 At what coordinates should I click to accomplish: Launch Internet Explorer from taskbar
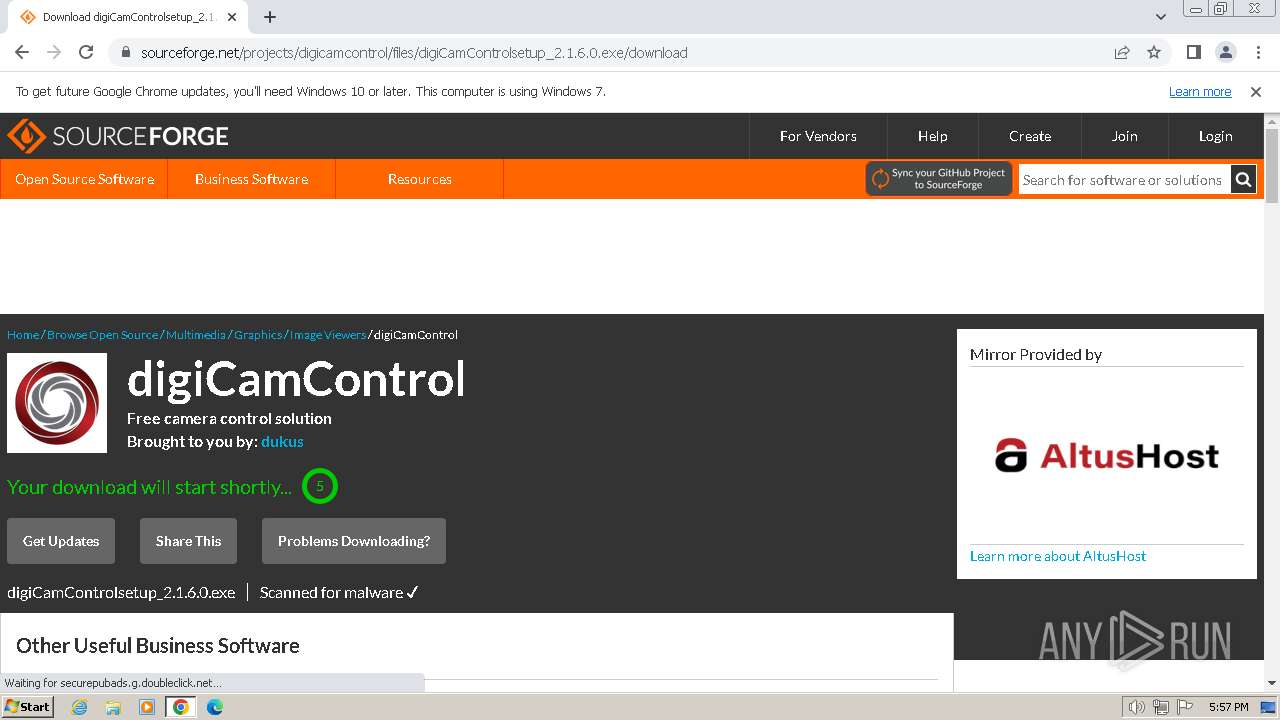point(80,707)
